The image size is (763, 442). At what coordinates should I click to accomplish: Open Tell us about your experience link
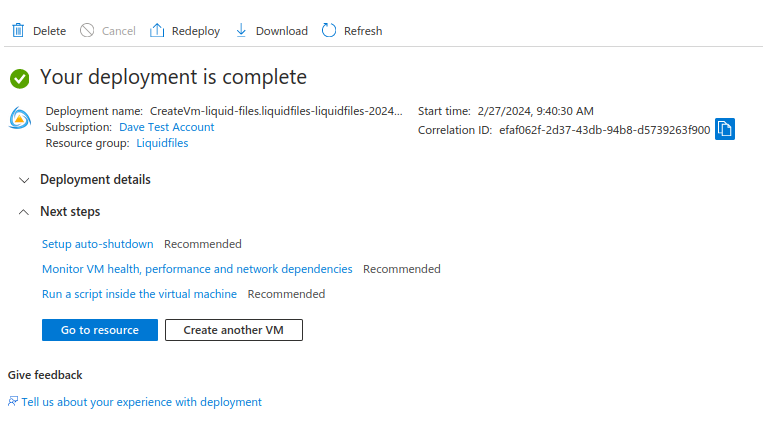coord(142,402)
